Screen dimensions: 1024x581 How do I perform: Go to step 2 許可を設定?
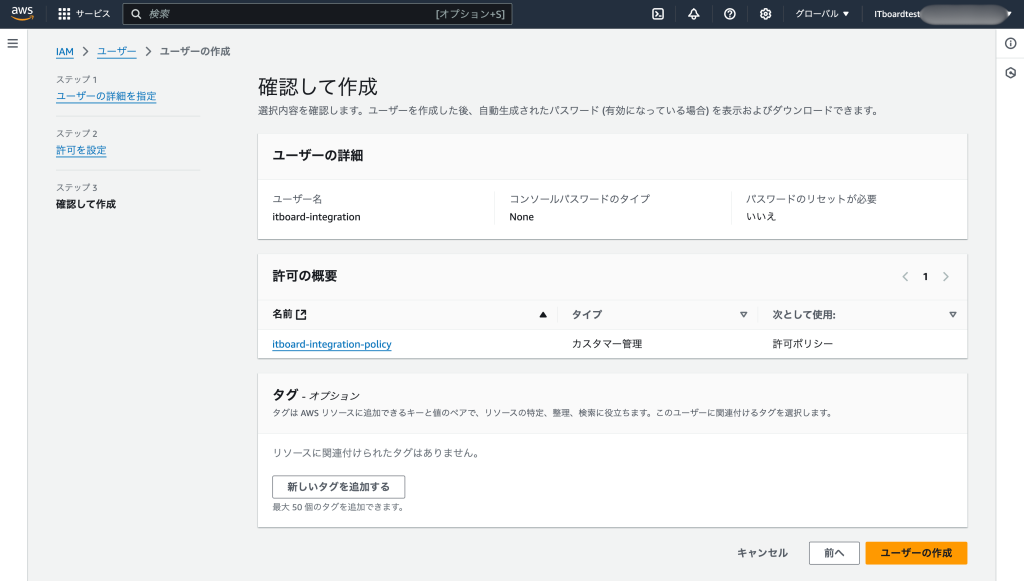(81, 150)
